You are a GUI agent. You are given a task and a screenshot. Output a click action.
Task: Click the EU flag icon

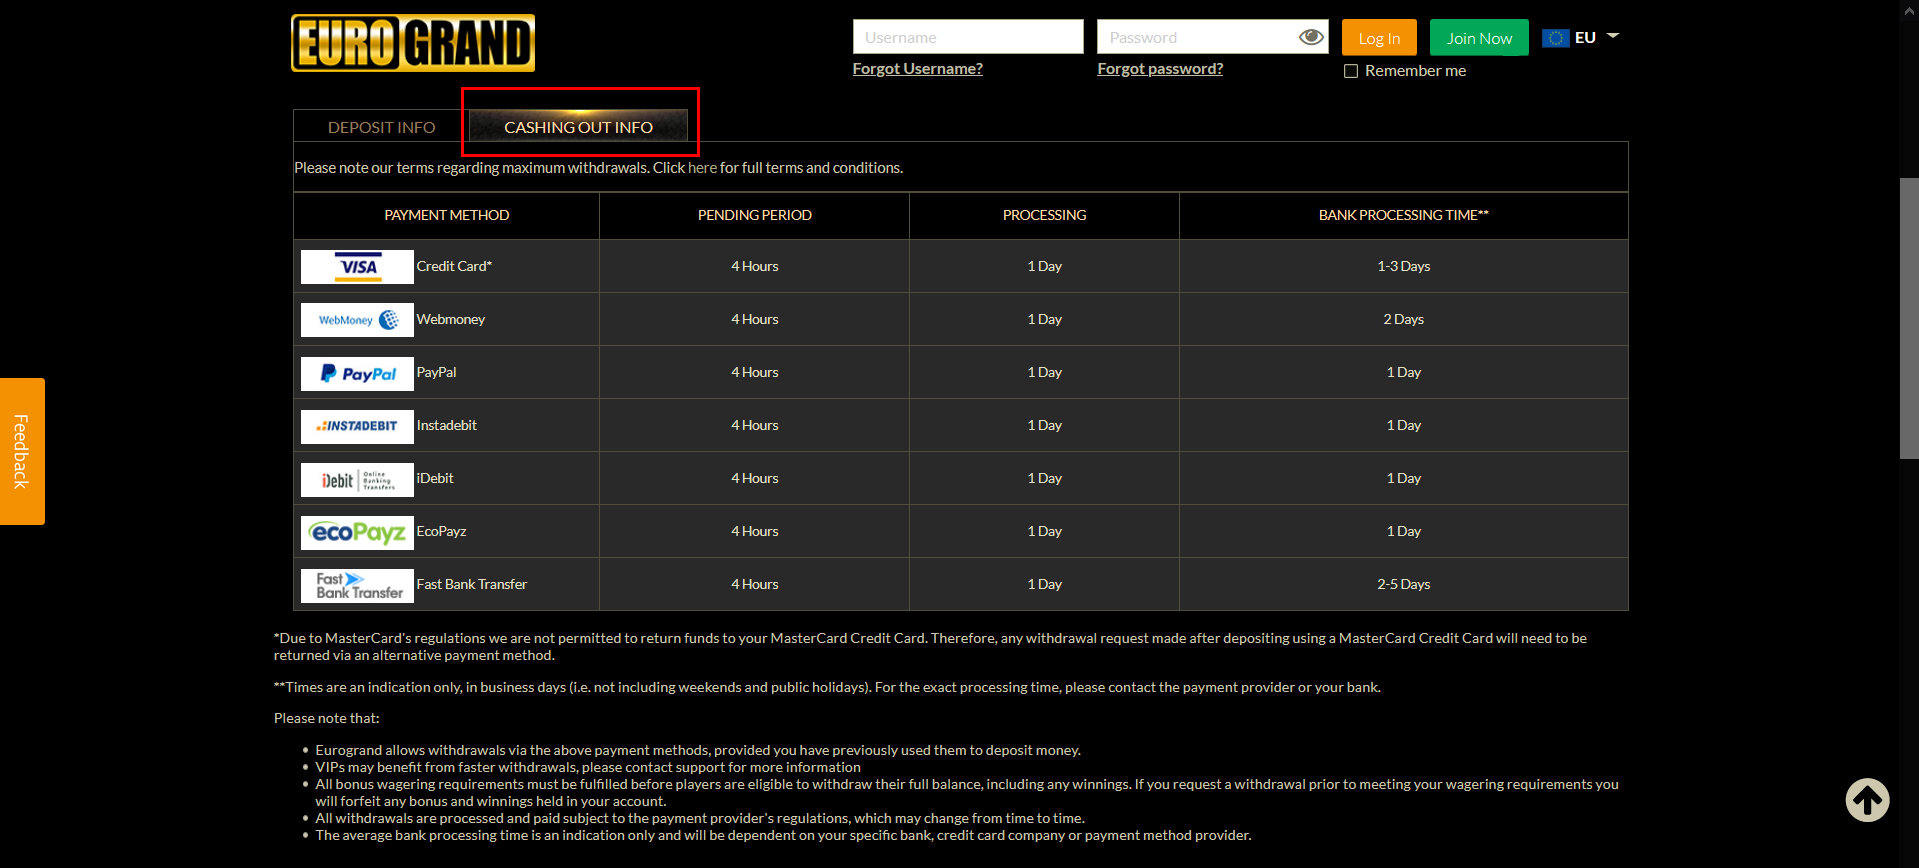click(x=1555, y=38)
